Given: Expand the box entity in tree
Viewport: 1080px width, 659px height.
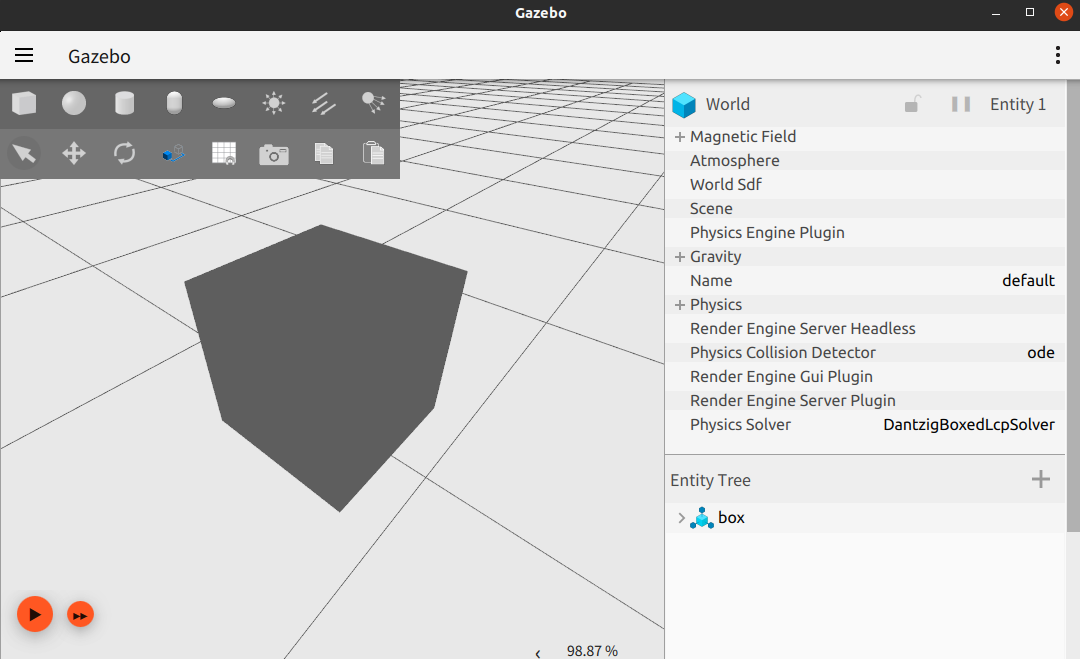Looking at the screenshot, I should (x=681, y=518).
